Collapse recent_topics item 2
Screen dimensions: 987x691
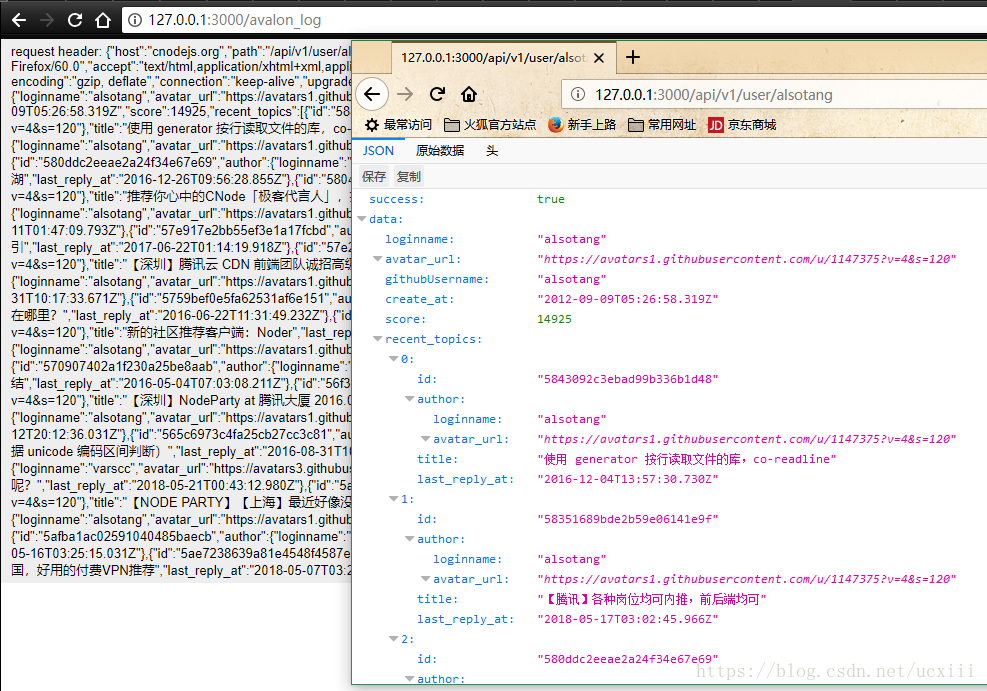(393, 639)
